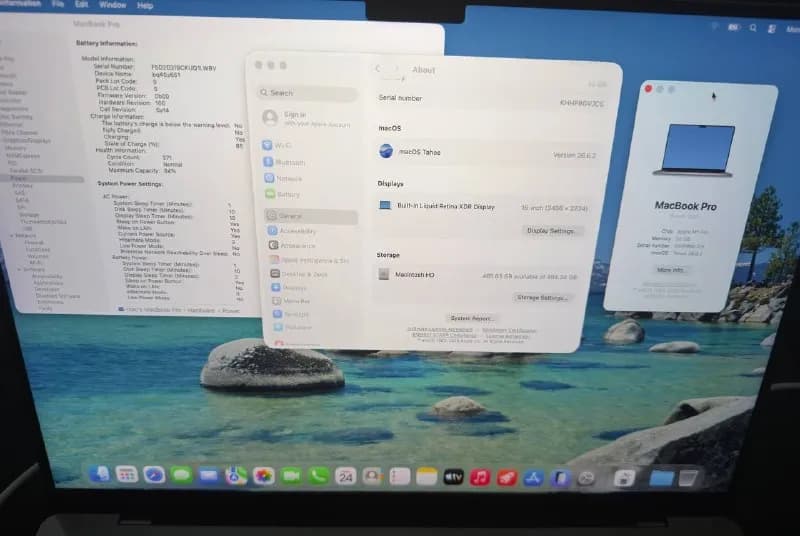
Task: Click the Settings Search field
Action: point(307,93)
